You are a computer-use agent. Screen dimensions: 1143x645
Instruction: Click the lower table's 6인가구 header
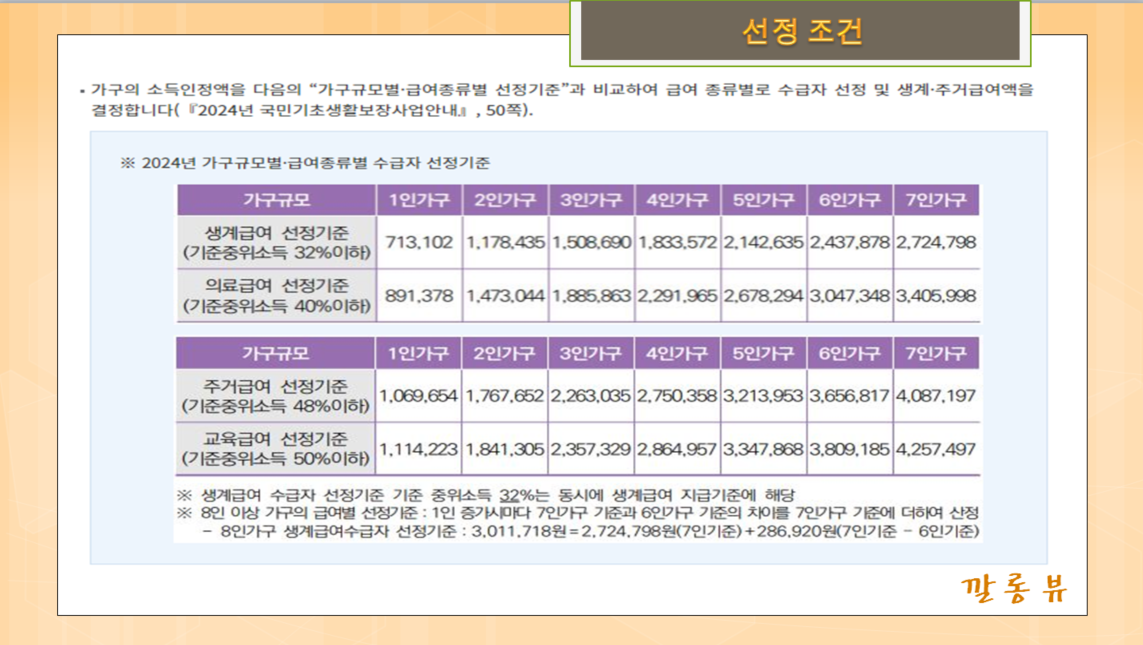coord(849,353)
